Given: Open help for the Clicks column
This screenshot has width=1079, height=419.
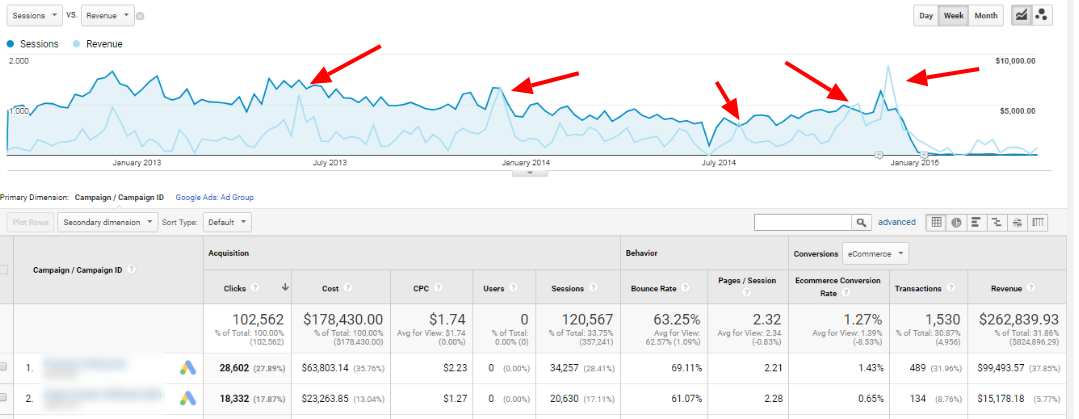Looking at the screenshot, I should [x=255, y=288].
